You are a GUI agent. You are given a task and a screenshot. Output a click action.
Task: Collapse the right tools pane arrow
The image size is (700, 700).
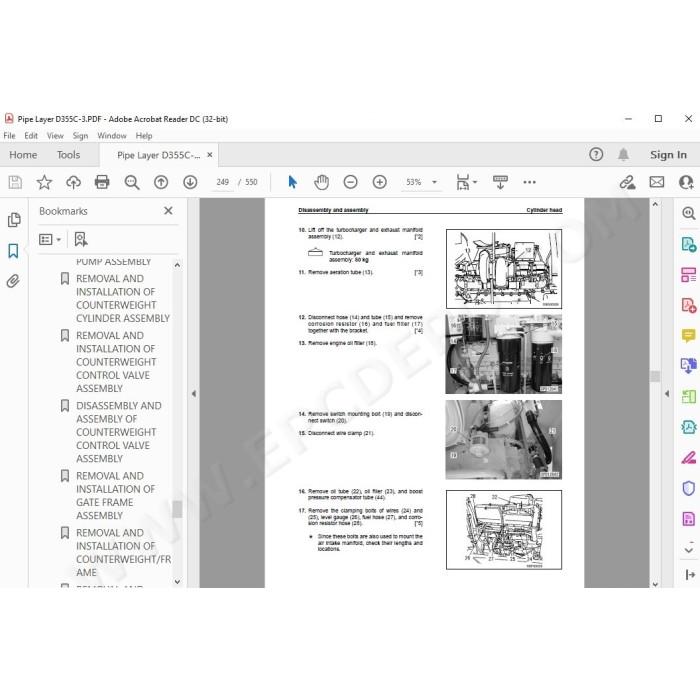667,394
